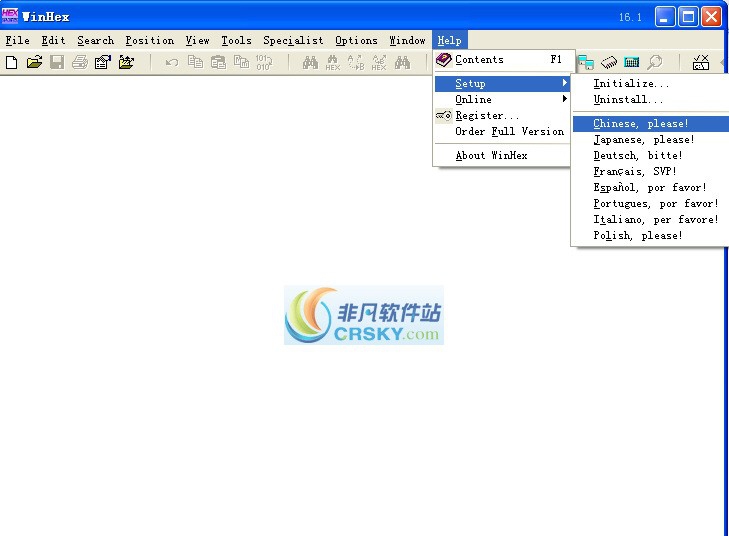Select Chinese, please! language option

(651, 124)
